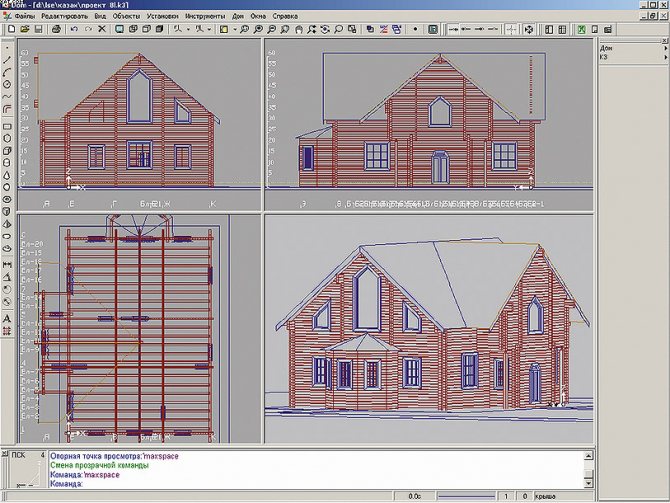670x503 pixels.
Task: Open the Файлы menu
Action: coord(24,16)
